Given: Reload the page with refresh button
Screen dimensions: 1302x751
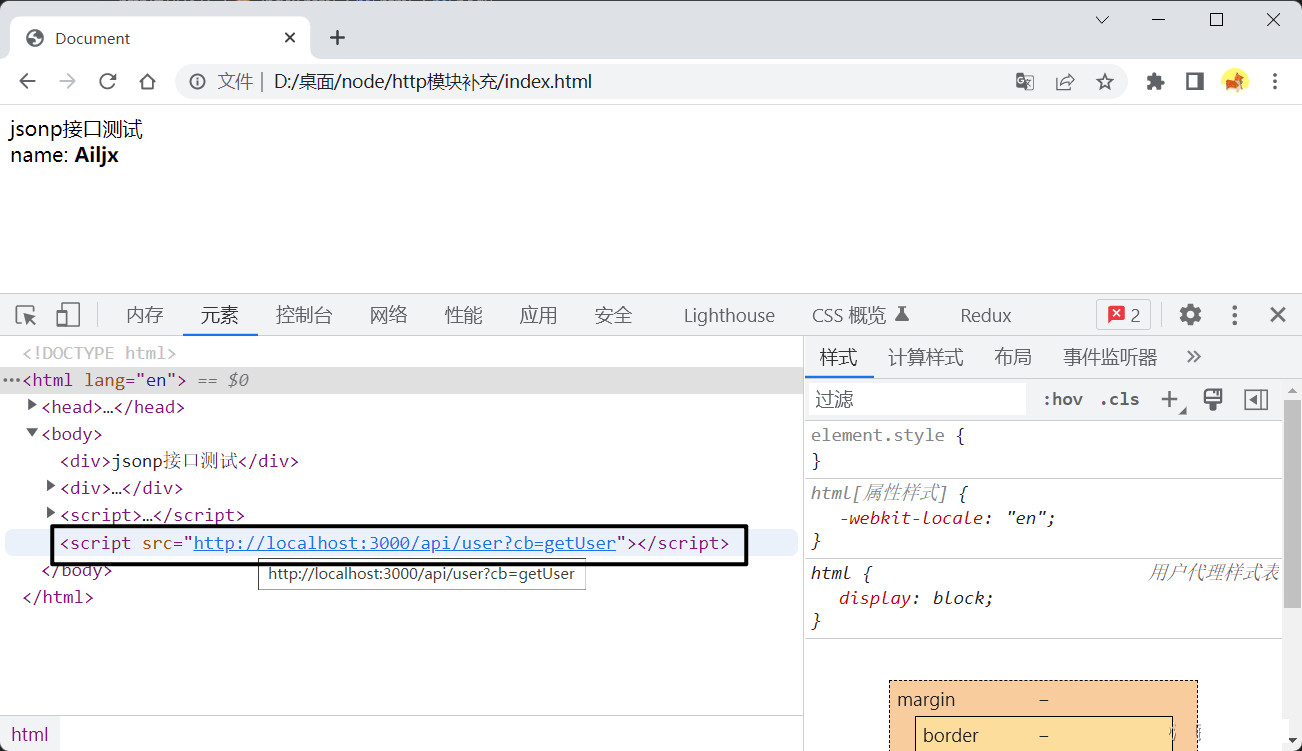Looking at the screenshot, I should tap(108, 82).
